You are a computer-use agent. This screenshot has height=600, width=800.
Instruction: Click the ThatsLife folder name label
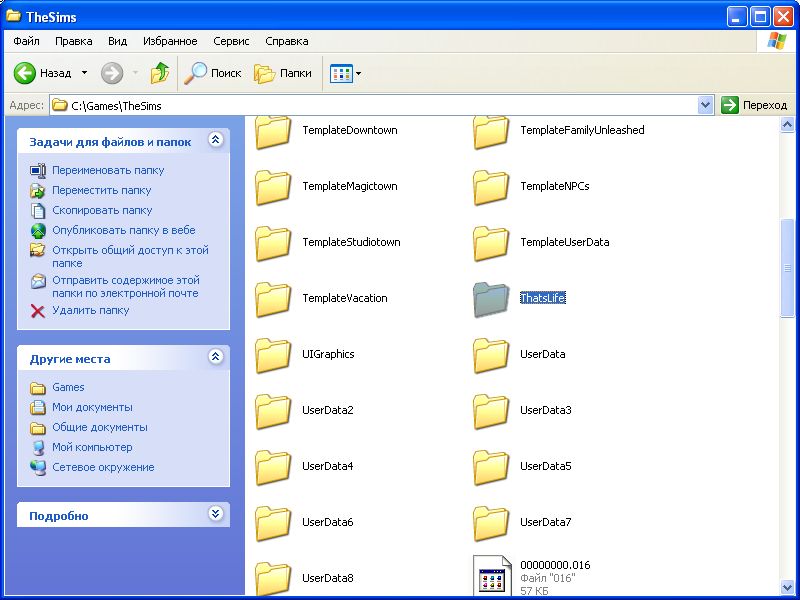(543, 298)
